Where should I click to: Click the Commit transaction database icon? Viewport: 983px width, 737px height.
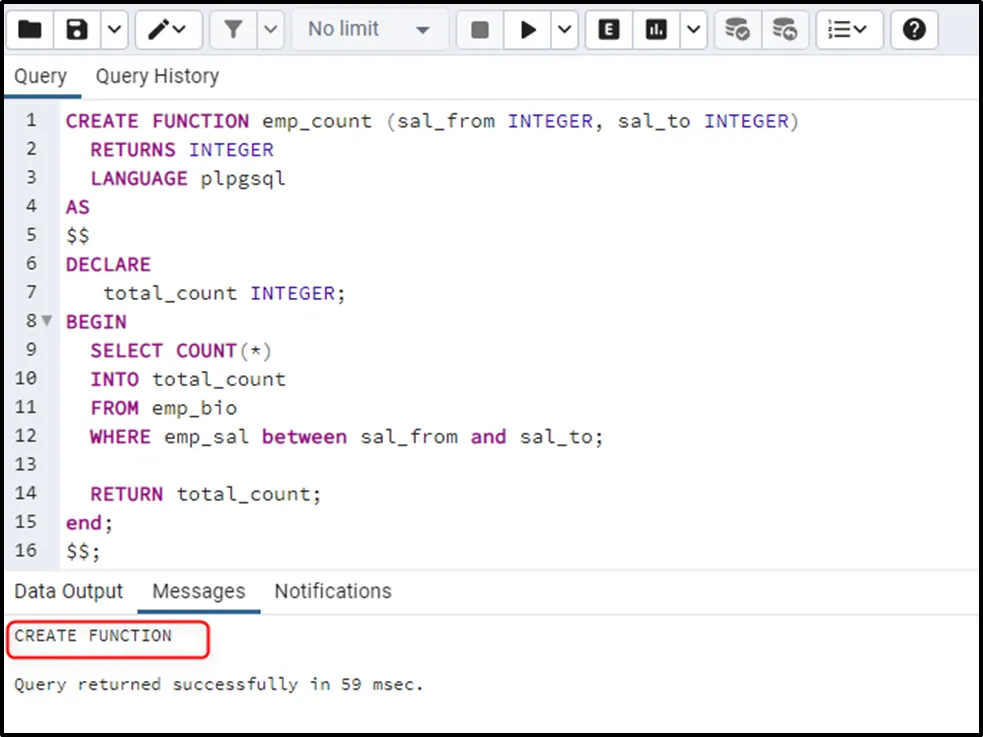(x=737, y=30)
